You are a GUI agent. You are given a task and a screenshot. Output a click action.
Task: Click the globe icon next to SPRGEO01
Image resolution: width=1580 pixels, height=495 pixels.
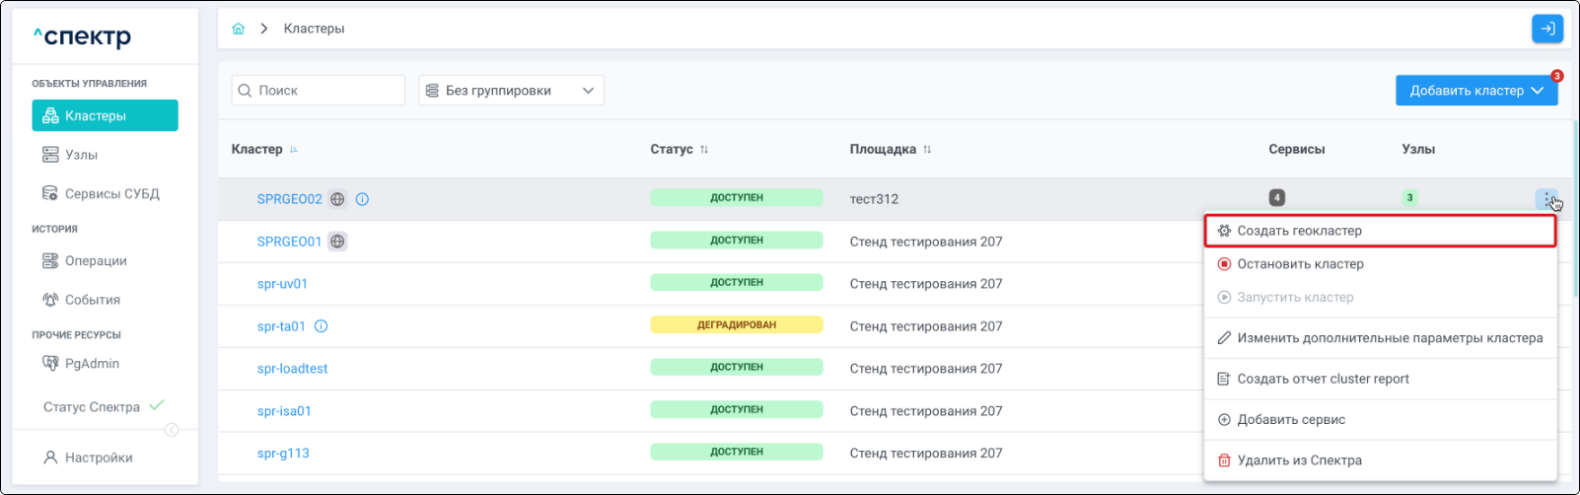338,241
